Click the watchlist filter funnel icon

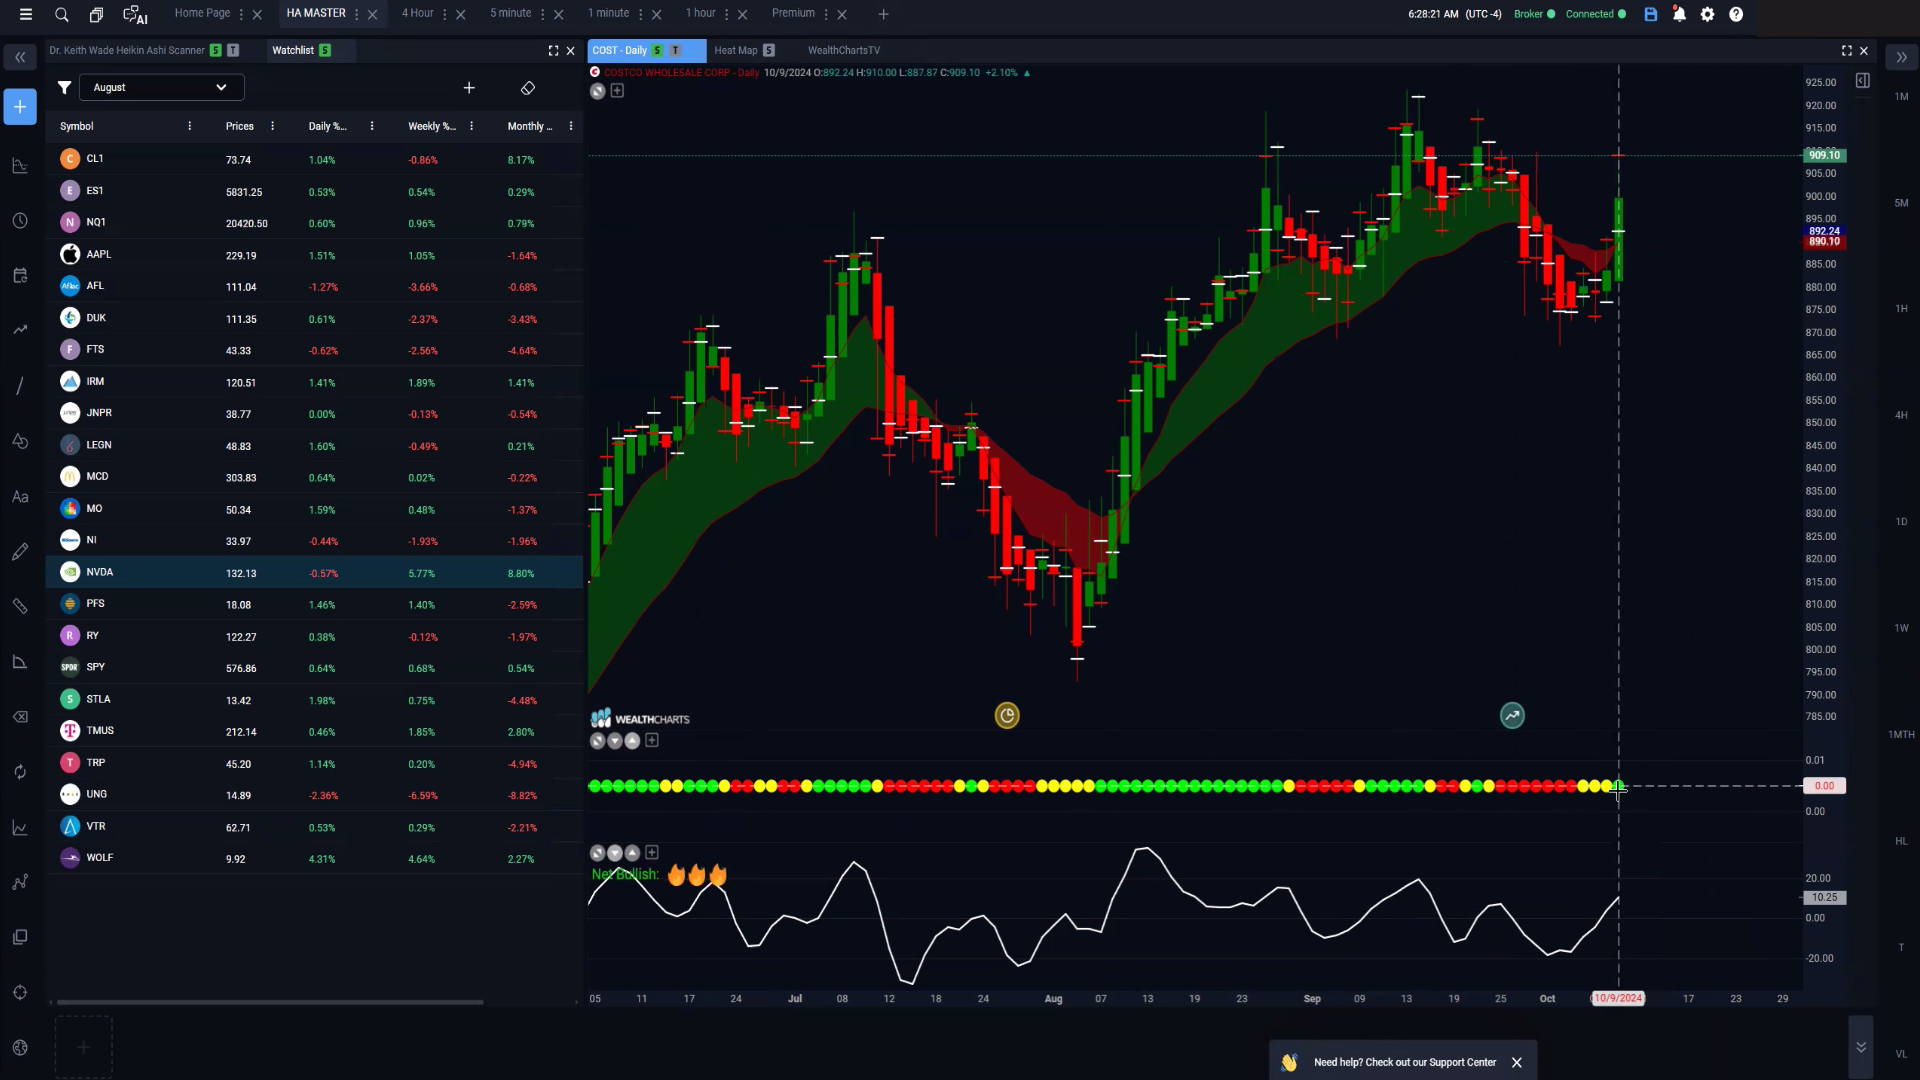pyautogui.click(x=64, y=88)
